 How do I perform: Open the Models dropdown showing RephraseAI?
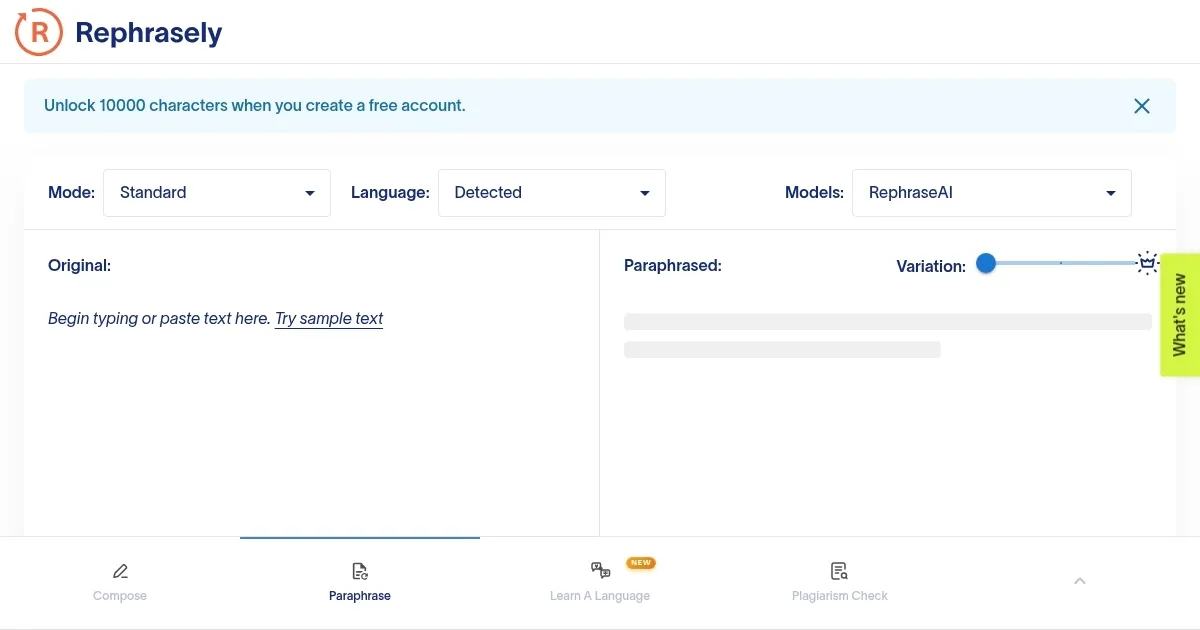coord(991,193)
